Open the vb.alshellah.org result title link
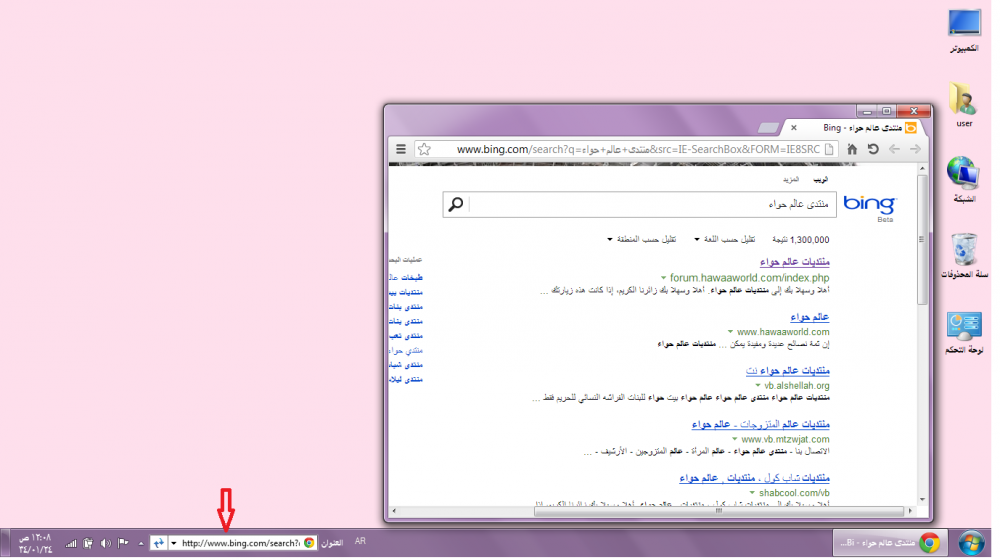Image resolution: width=1000 pixels, height=560 pixels. click(788, 370)
